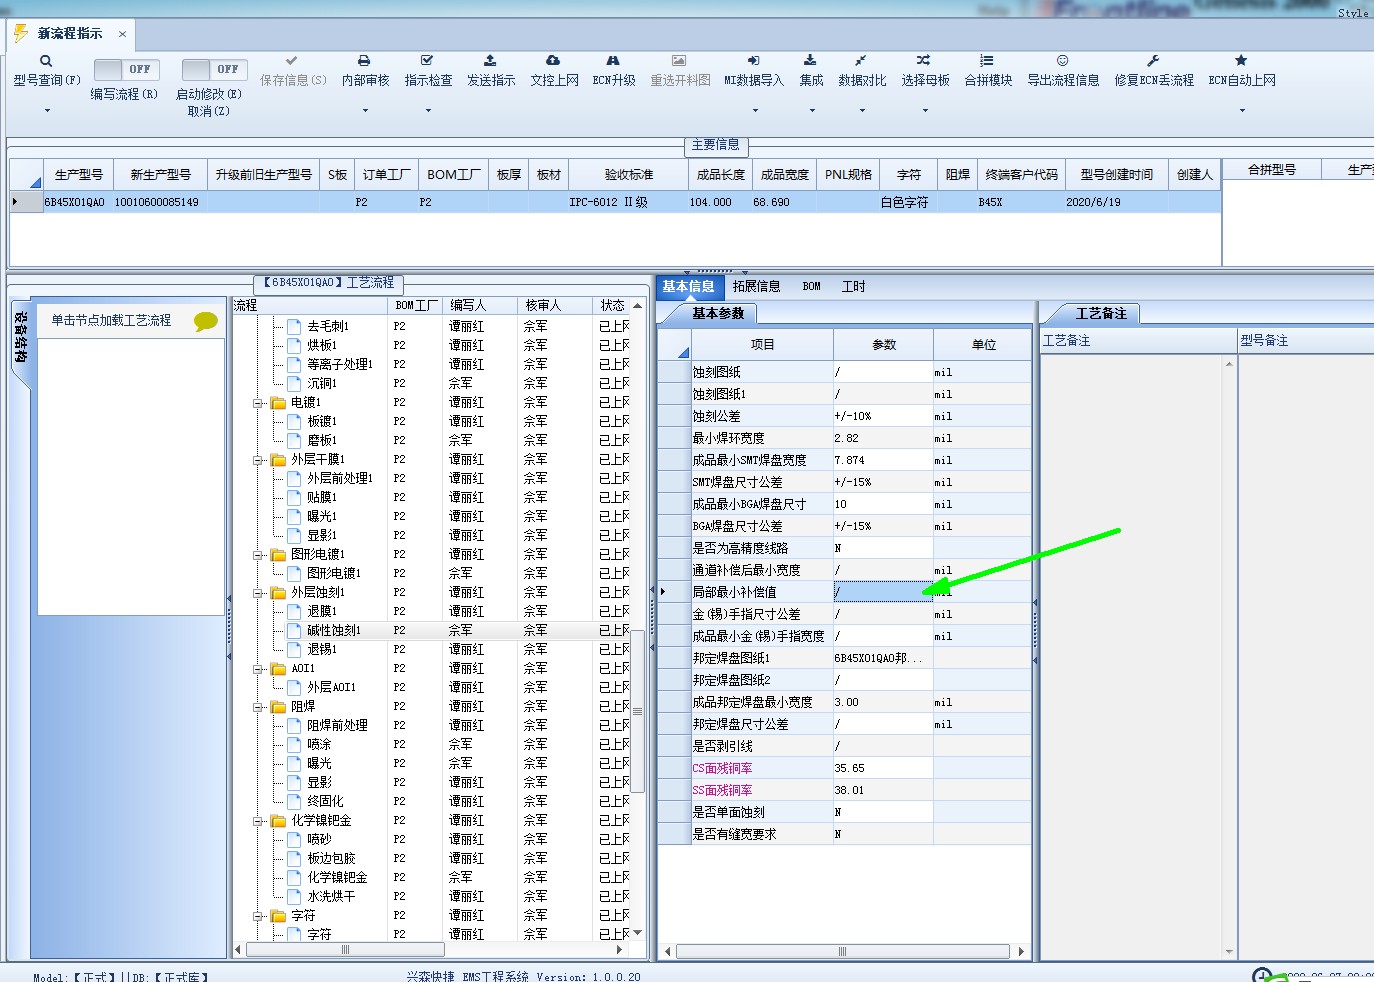Viewport: 1374px width, 982px height.
Task: Click the 修复ECN丢流程 wrench icon
Action: 1153,61
